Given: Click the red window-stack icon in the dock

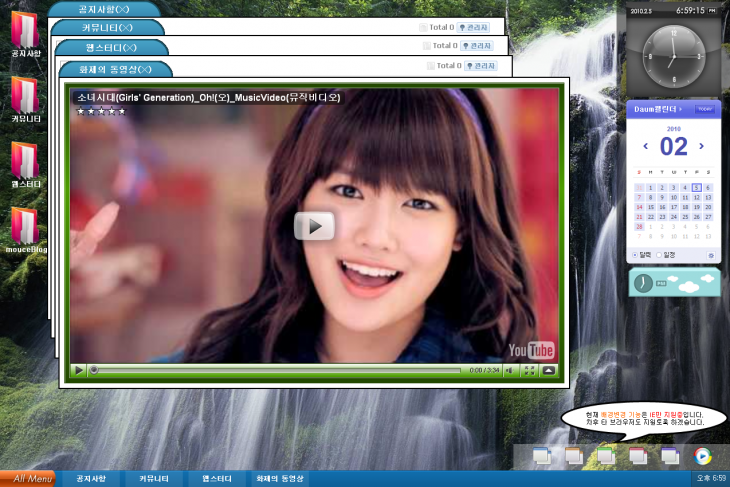Looking at the screenshot, I should coord(638,456).
